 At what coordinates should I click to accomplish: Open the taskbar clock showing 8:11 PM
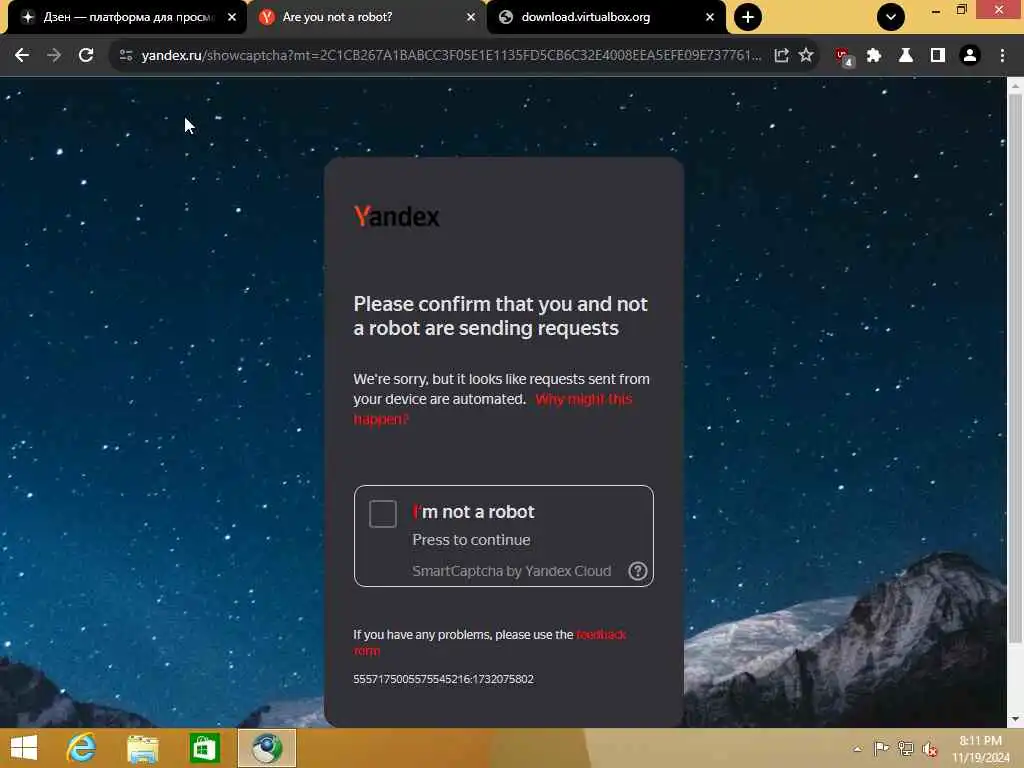coord(980,749)
